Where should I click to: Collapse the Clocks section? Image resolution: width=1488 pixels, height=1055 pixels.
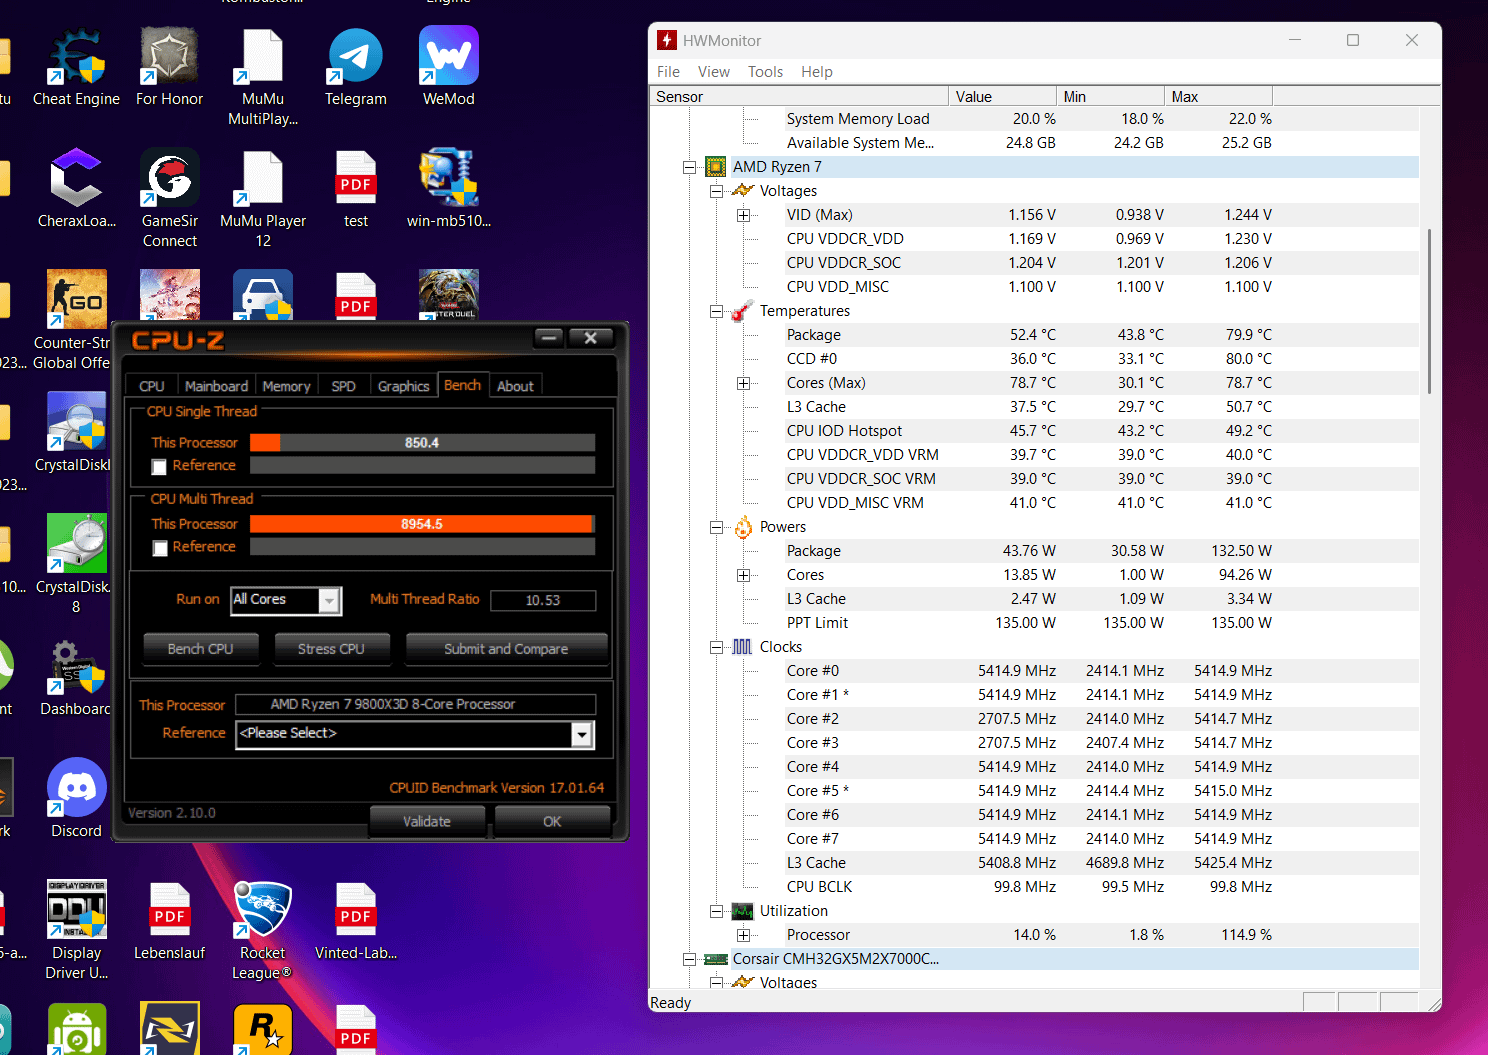716,647
